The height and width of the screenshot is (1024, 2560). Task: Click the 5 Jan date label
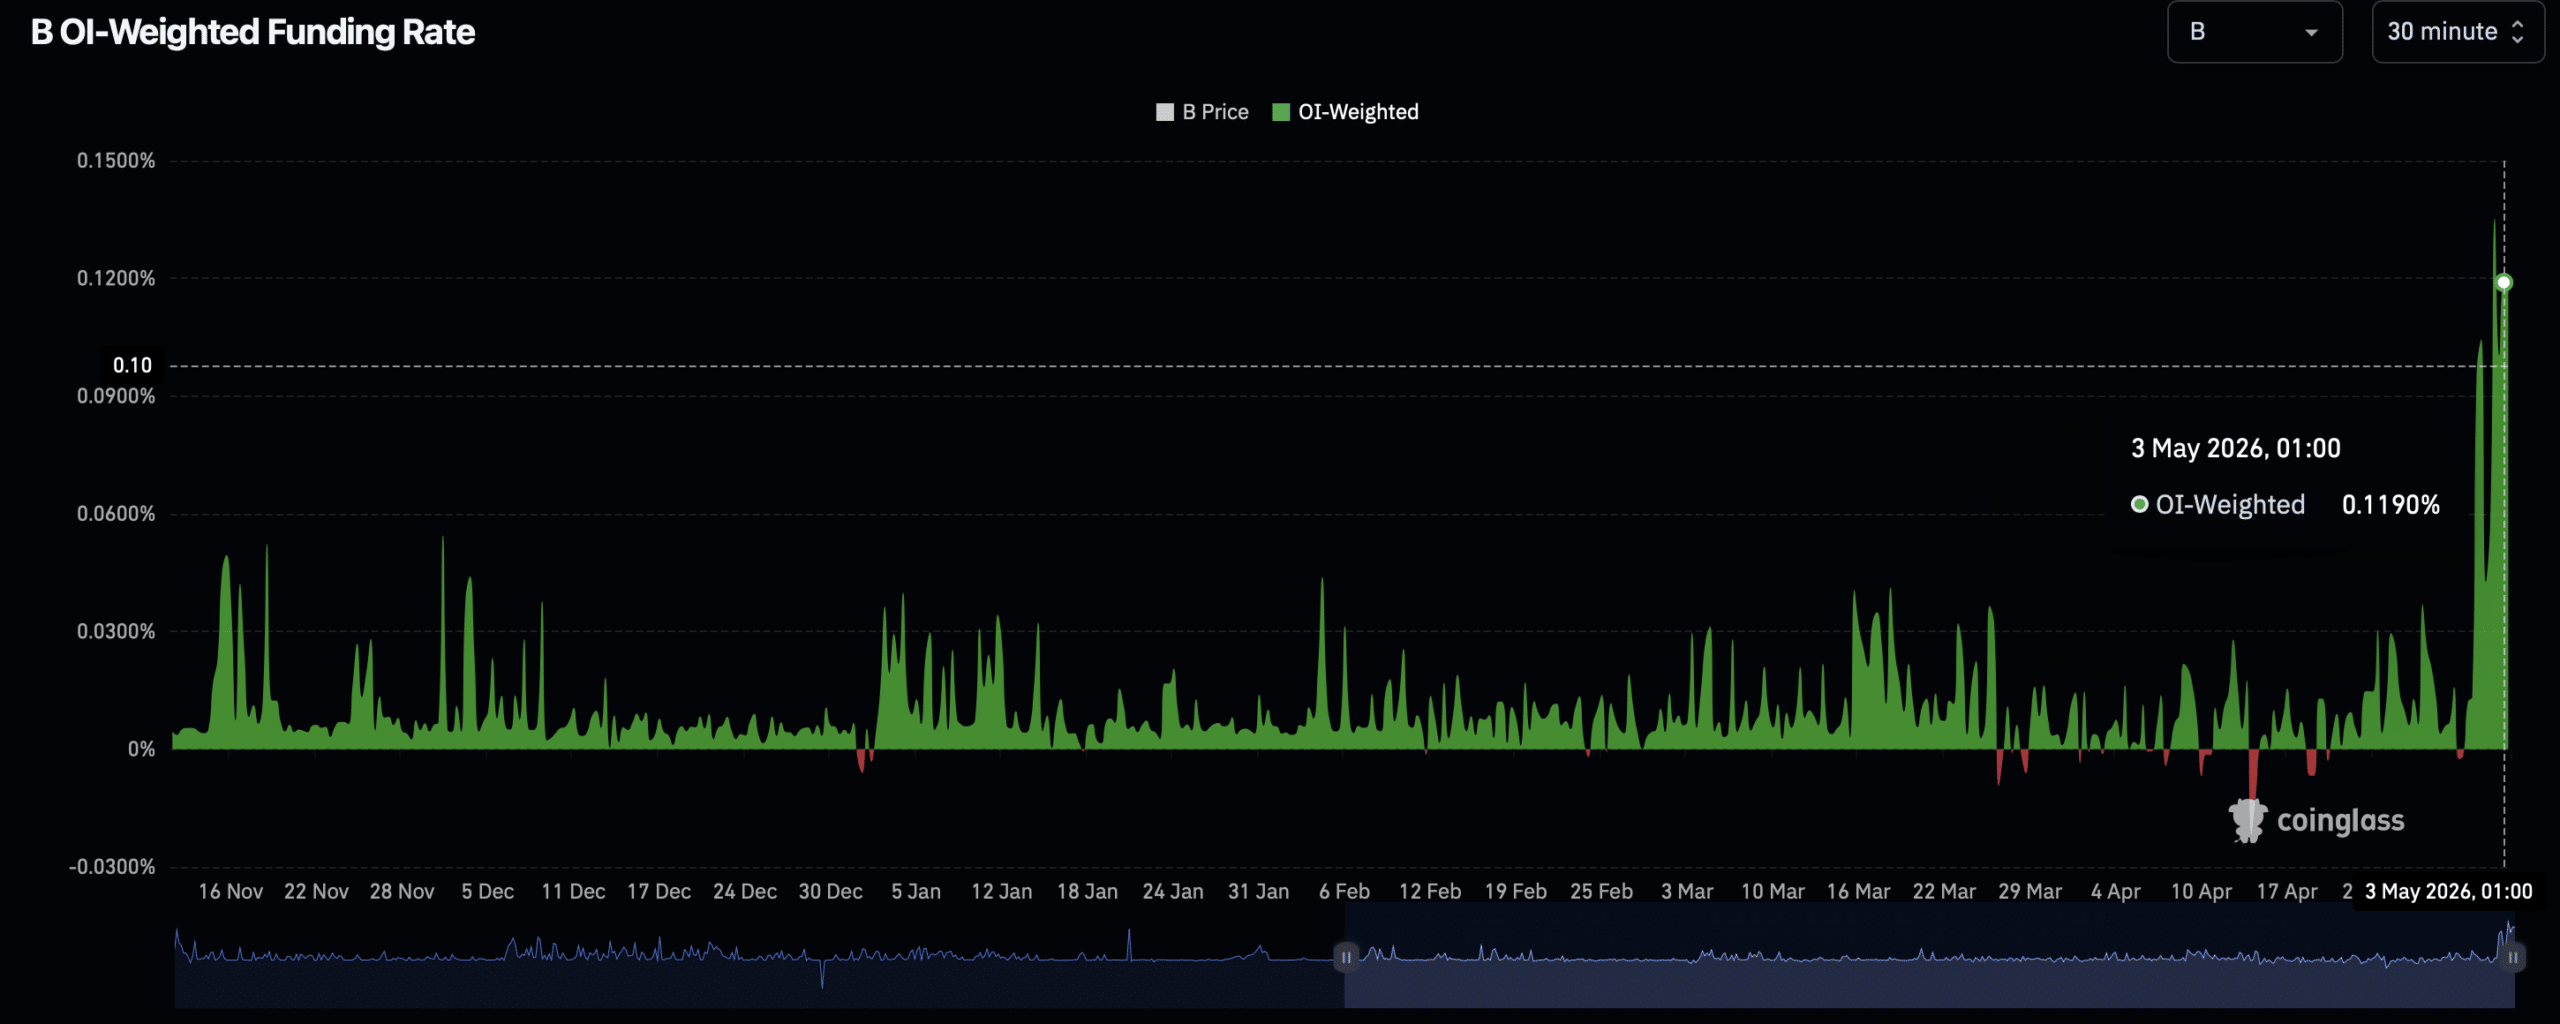click(916, 891)
